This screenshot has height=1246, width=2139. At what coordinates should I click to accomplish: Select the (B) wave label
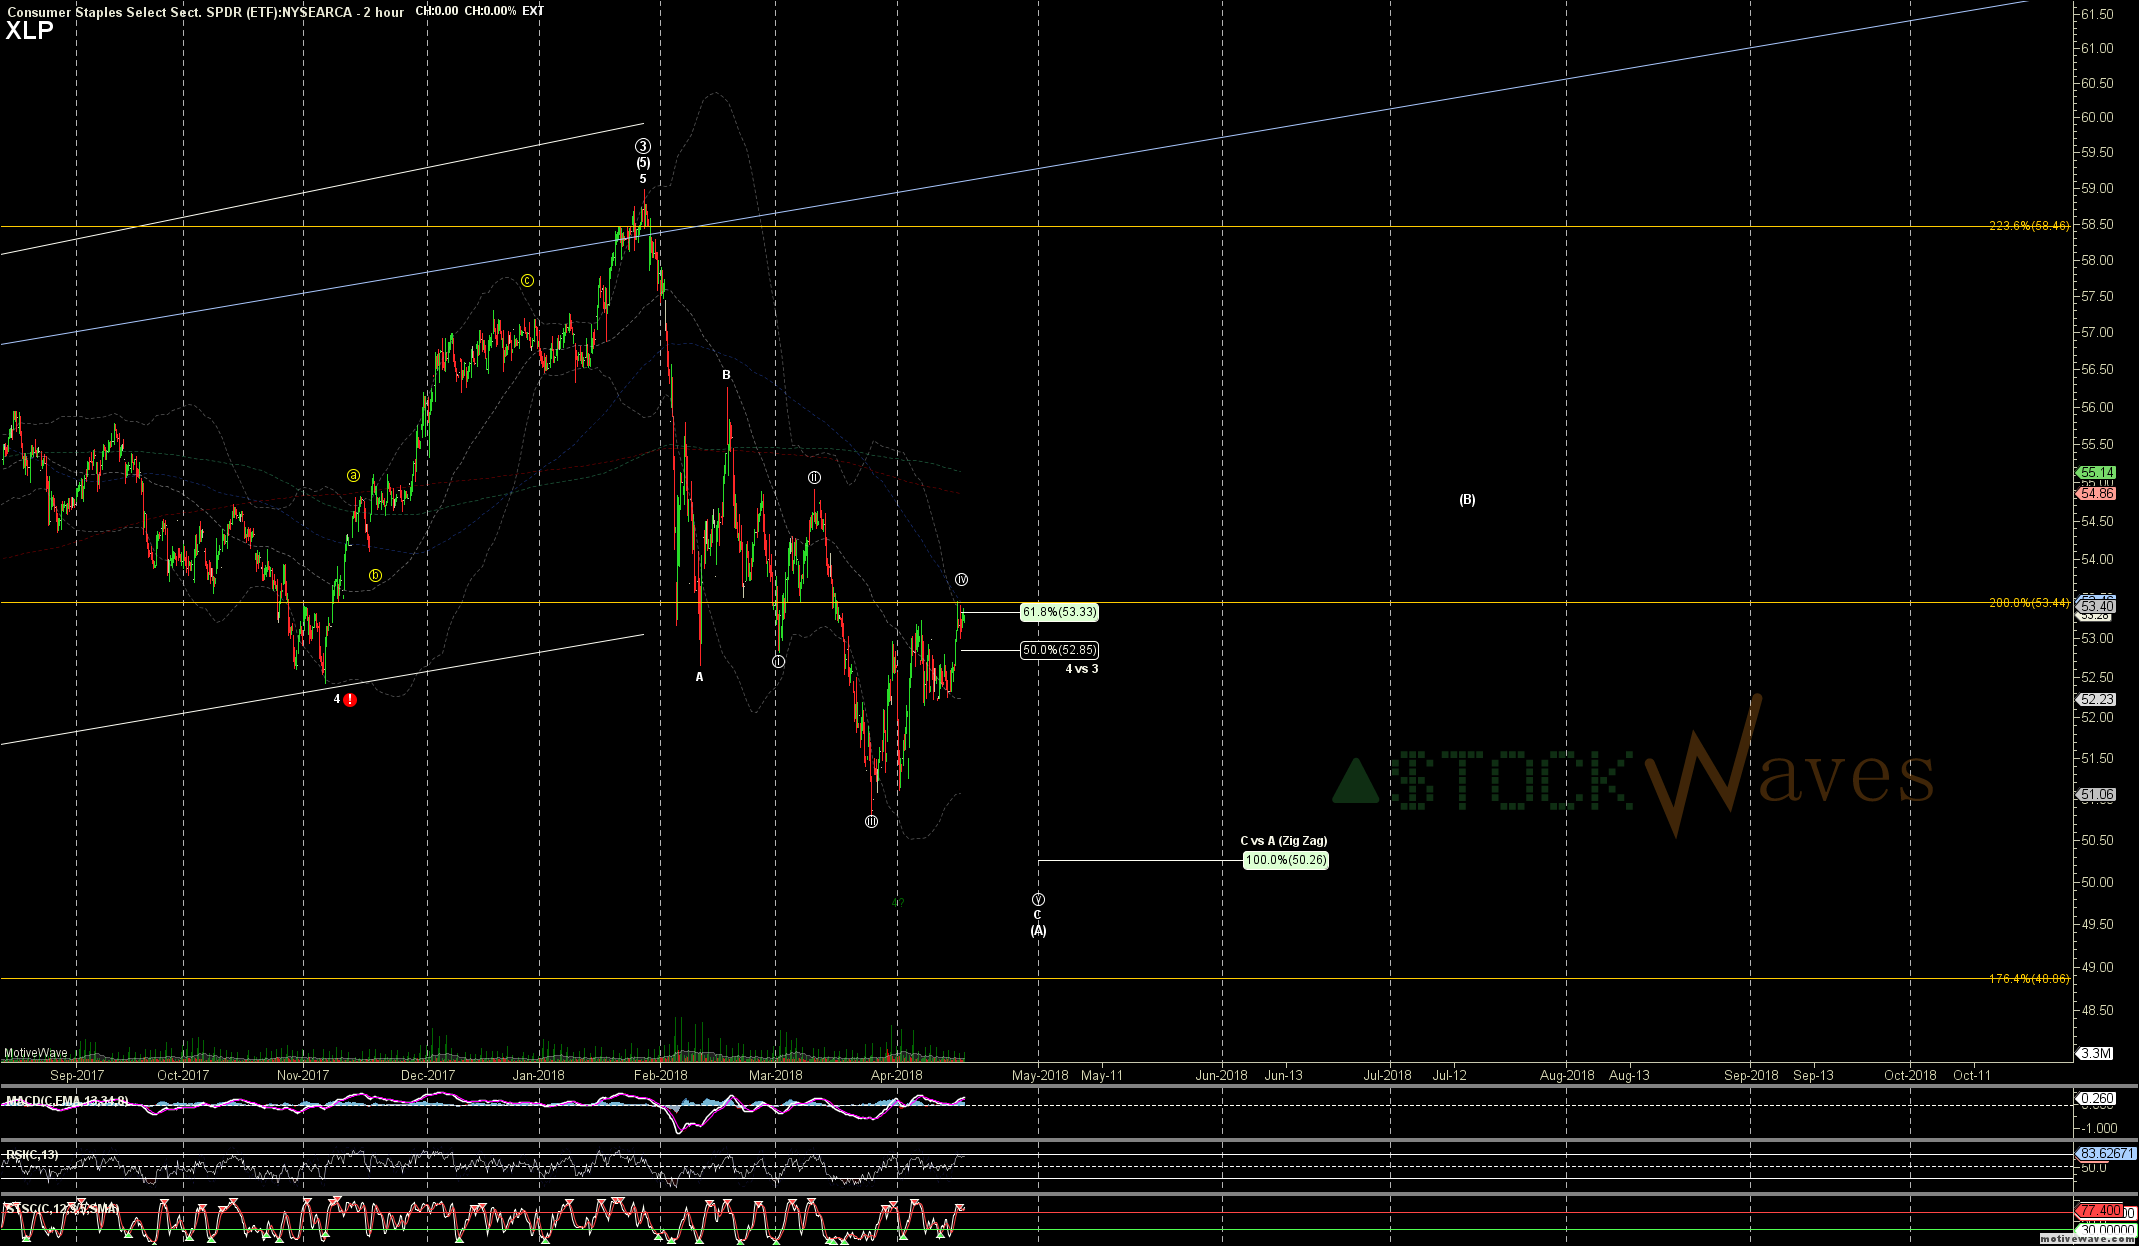(x=1467, y=500)
